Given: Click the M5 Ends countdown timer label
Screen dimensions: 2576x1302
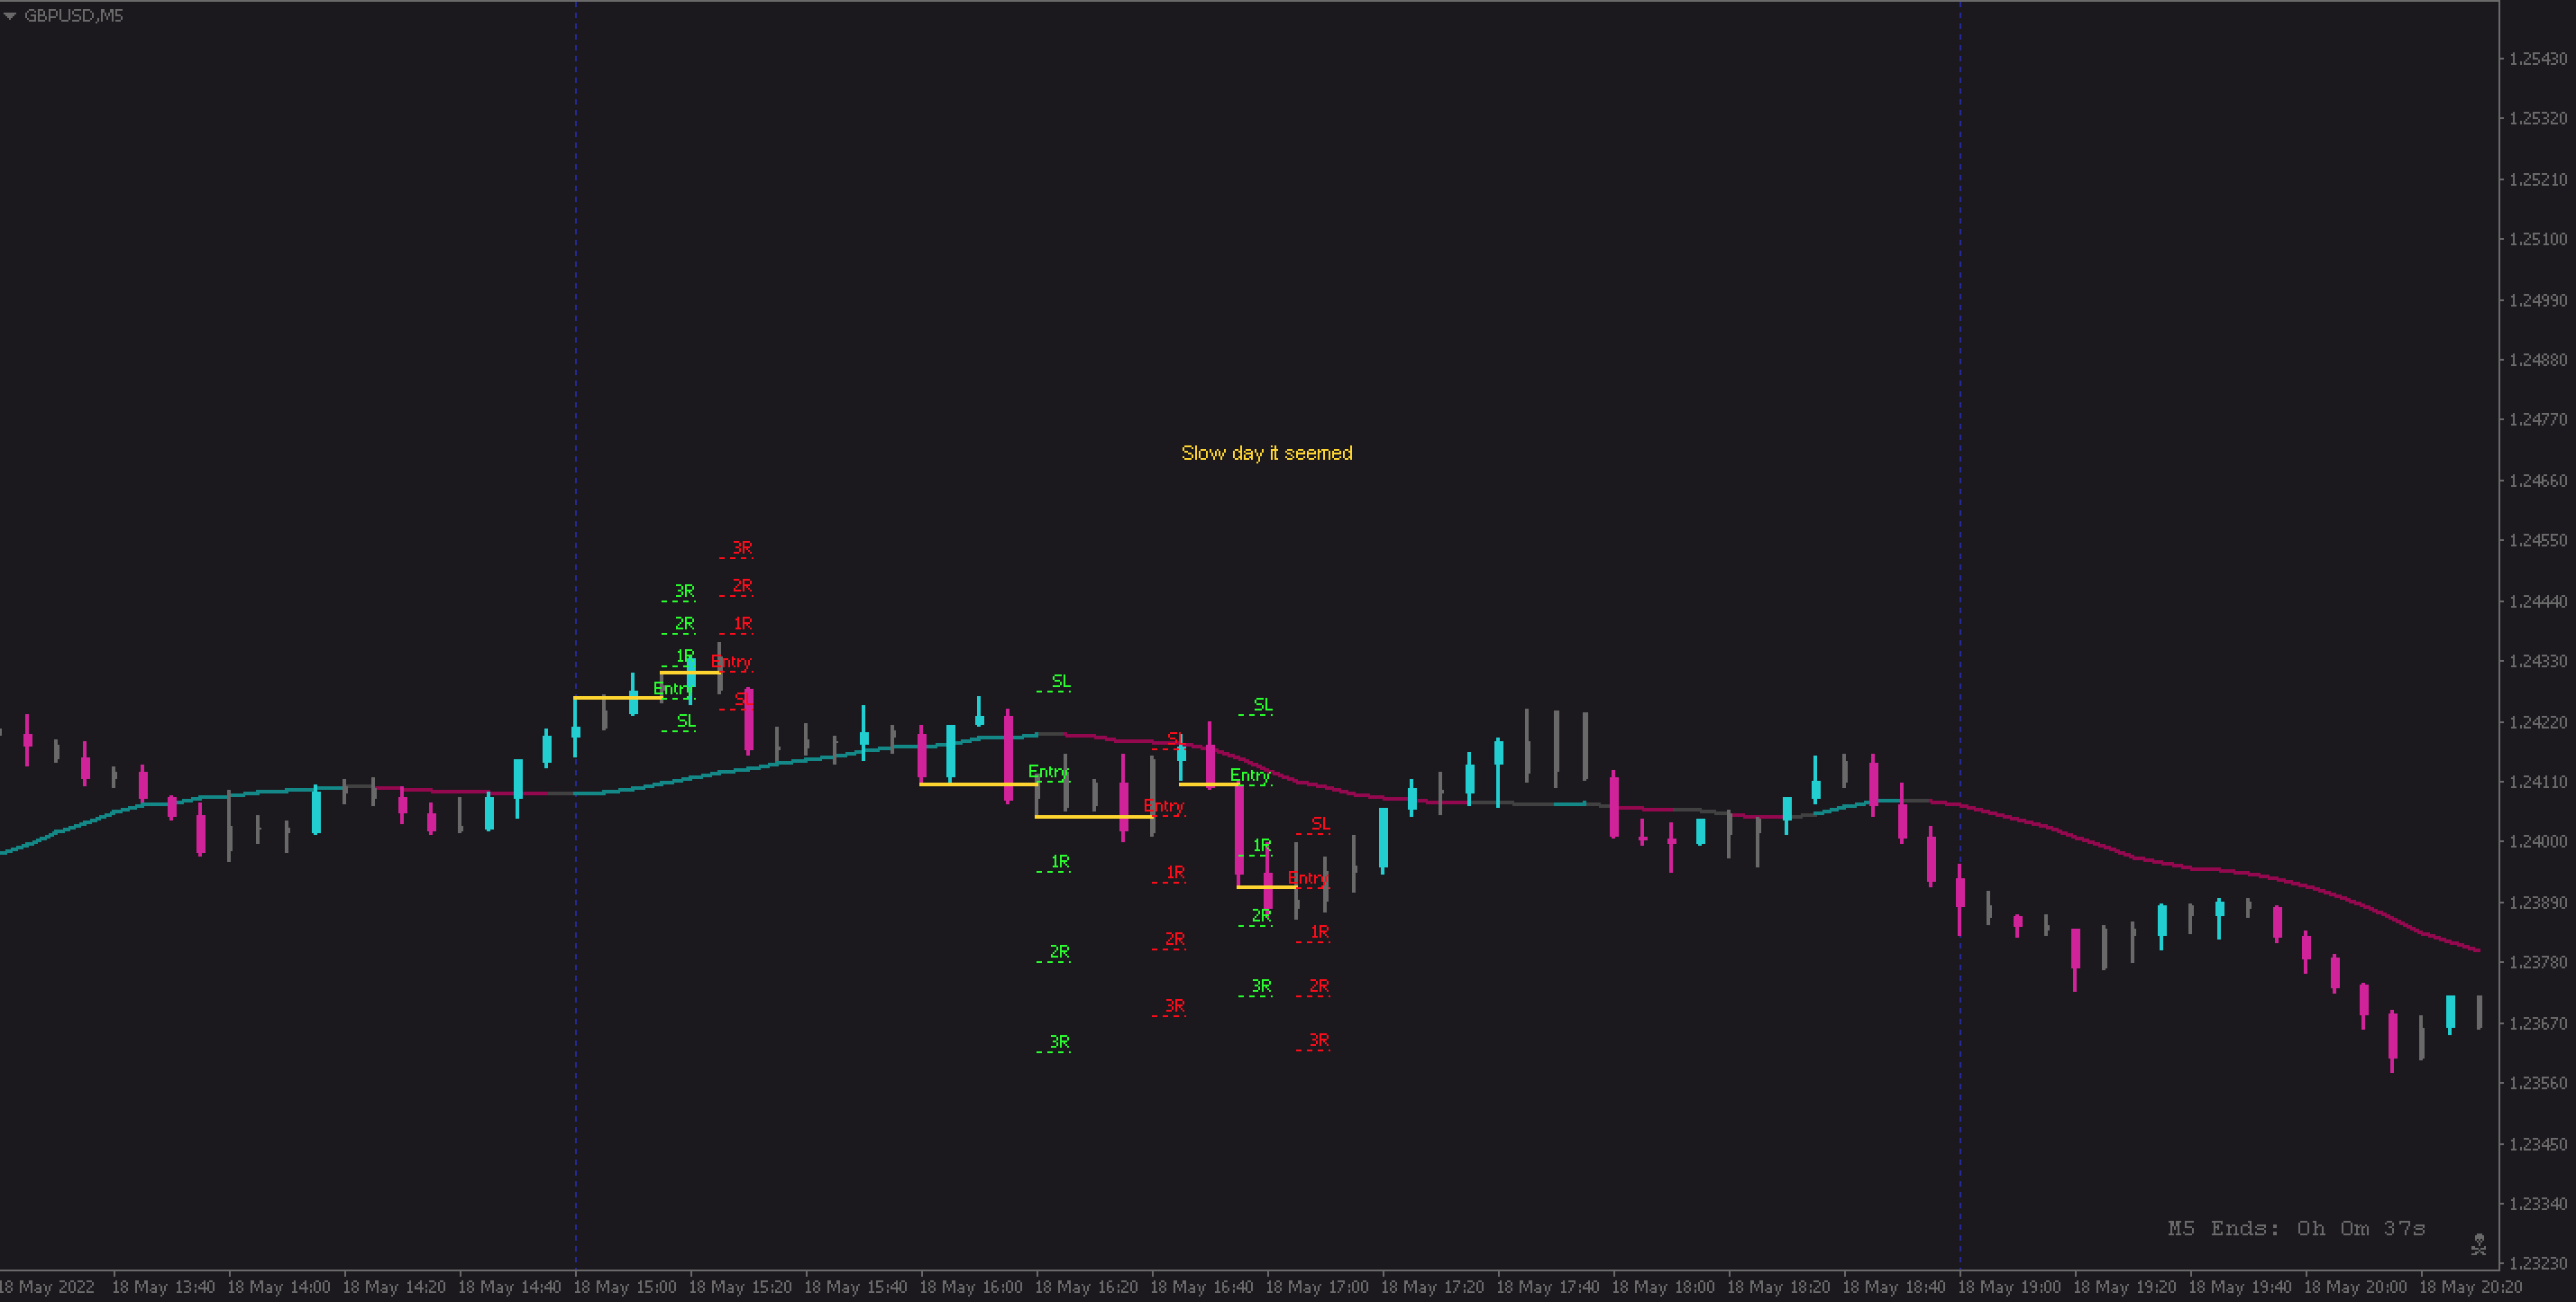Looking at the screenshot, I should coord(2295,1228).
